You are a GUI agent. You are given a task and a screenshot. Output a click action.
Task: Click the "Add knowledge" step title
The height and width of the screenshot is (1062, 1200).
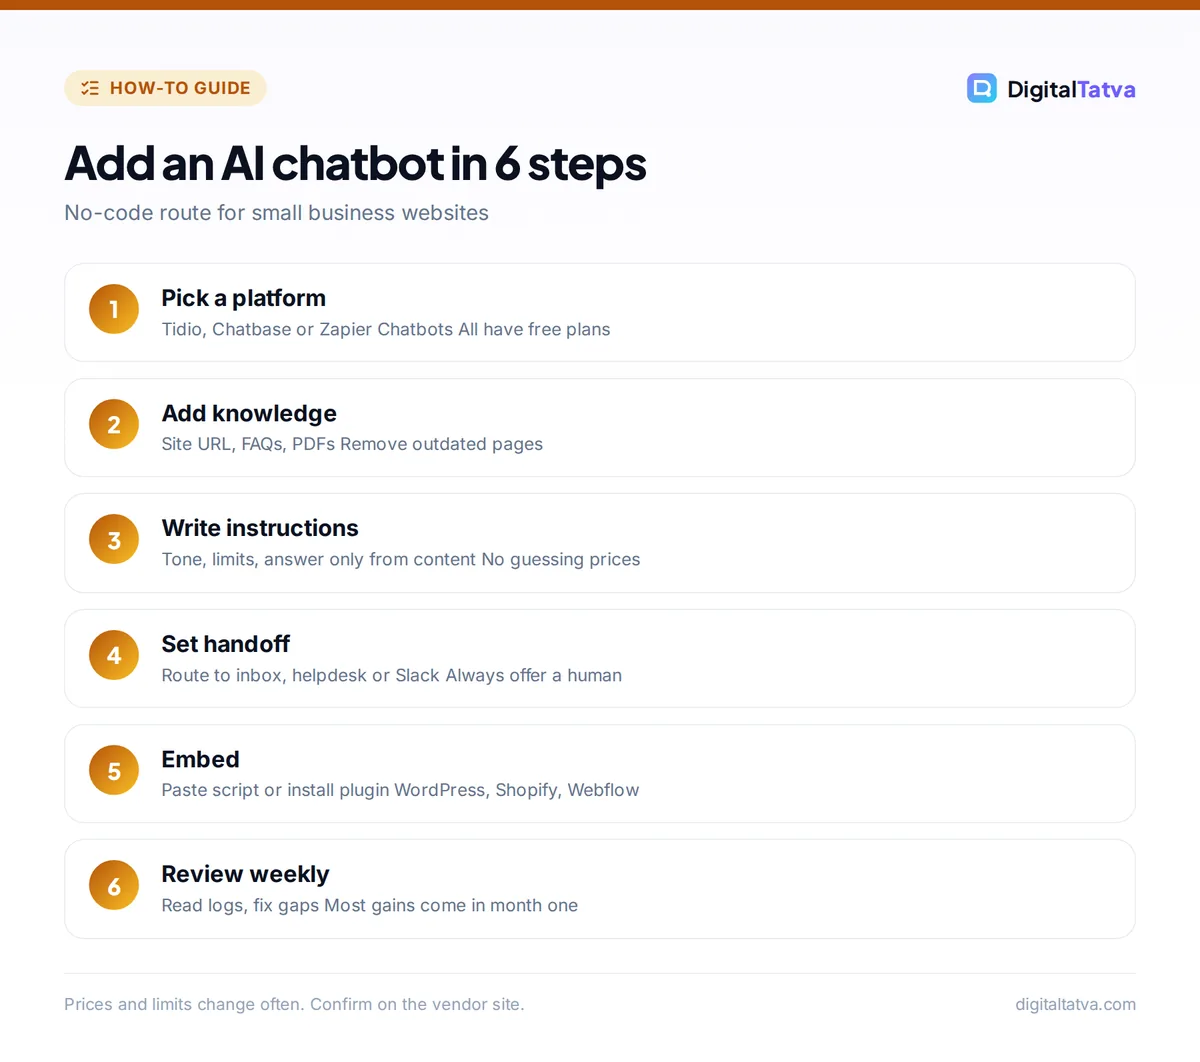click(x=249, y=413)
